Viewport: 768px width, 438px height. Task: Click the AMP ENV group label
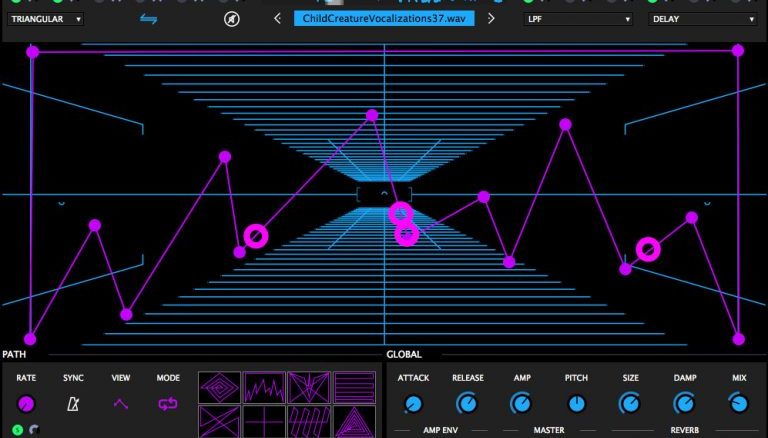[440, 430]
